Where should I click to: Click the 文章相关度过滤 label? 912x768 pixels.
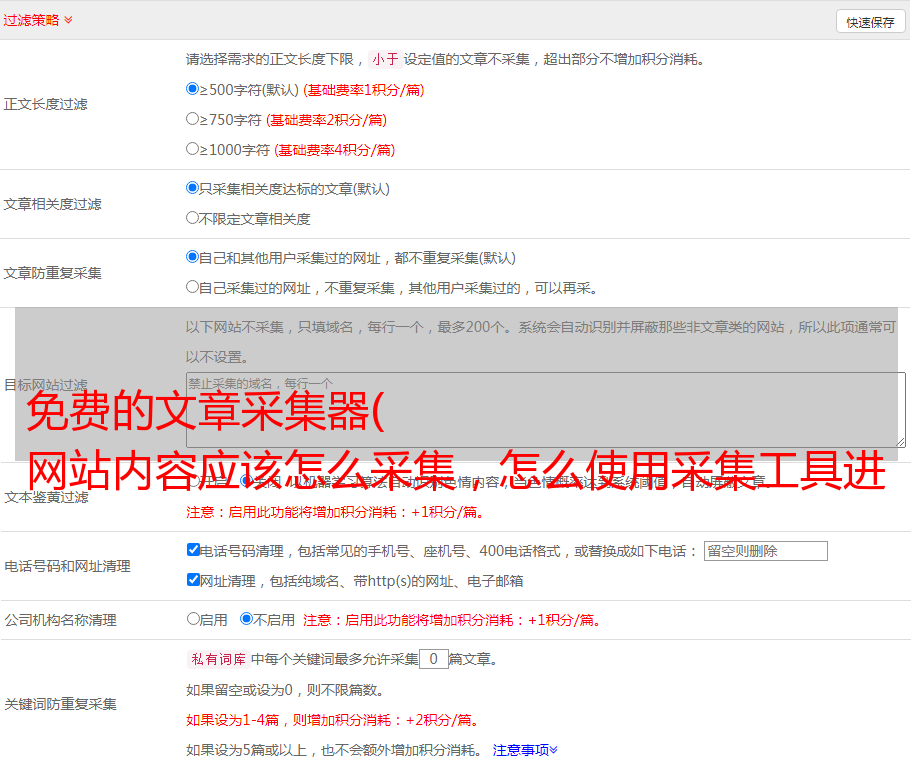[52, 204]
